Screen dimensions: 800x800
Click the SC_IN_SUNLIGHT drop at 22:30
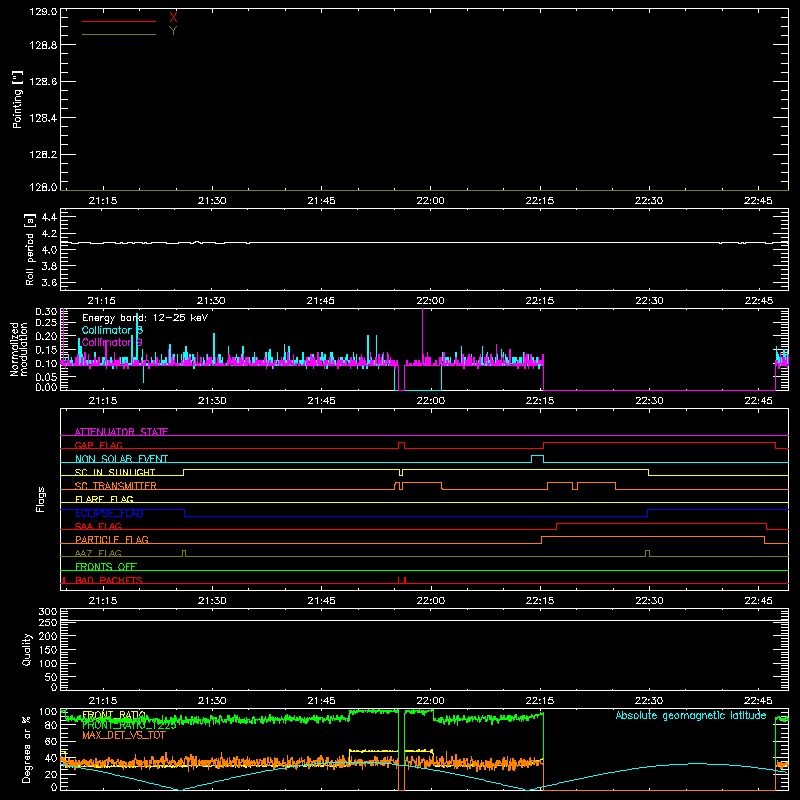(x=648, y=472)
